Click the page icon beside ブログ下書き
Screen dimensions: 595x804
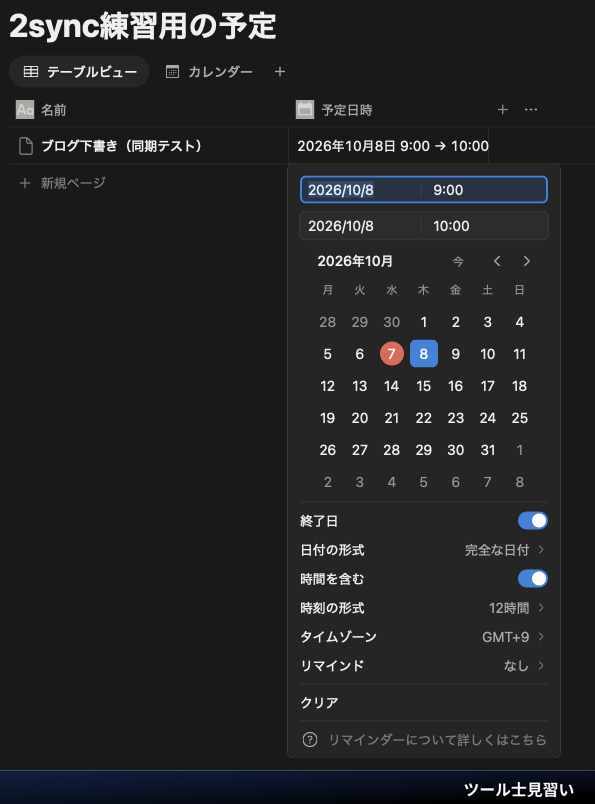26,146
